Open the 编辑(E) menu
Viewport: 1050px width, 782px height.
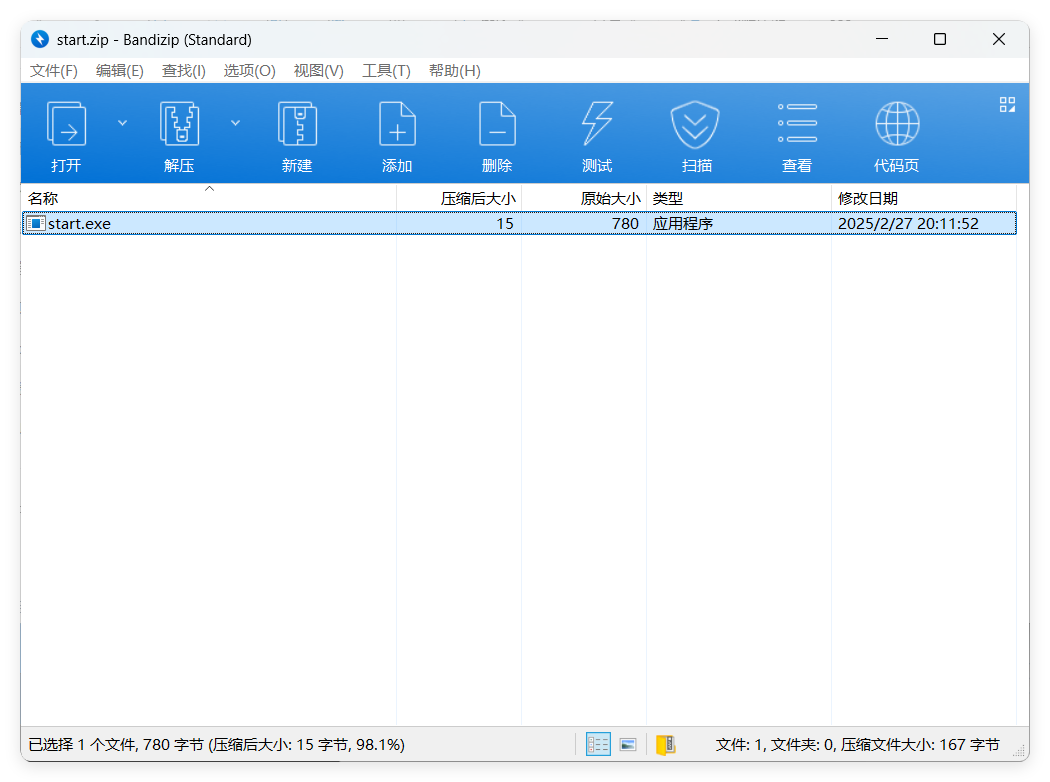pyautogui.click(x=119, y=71)
